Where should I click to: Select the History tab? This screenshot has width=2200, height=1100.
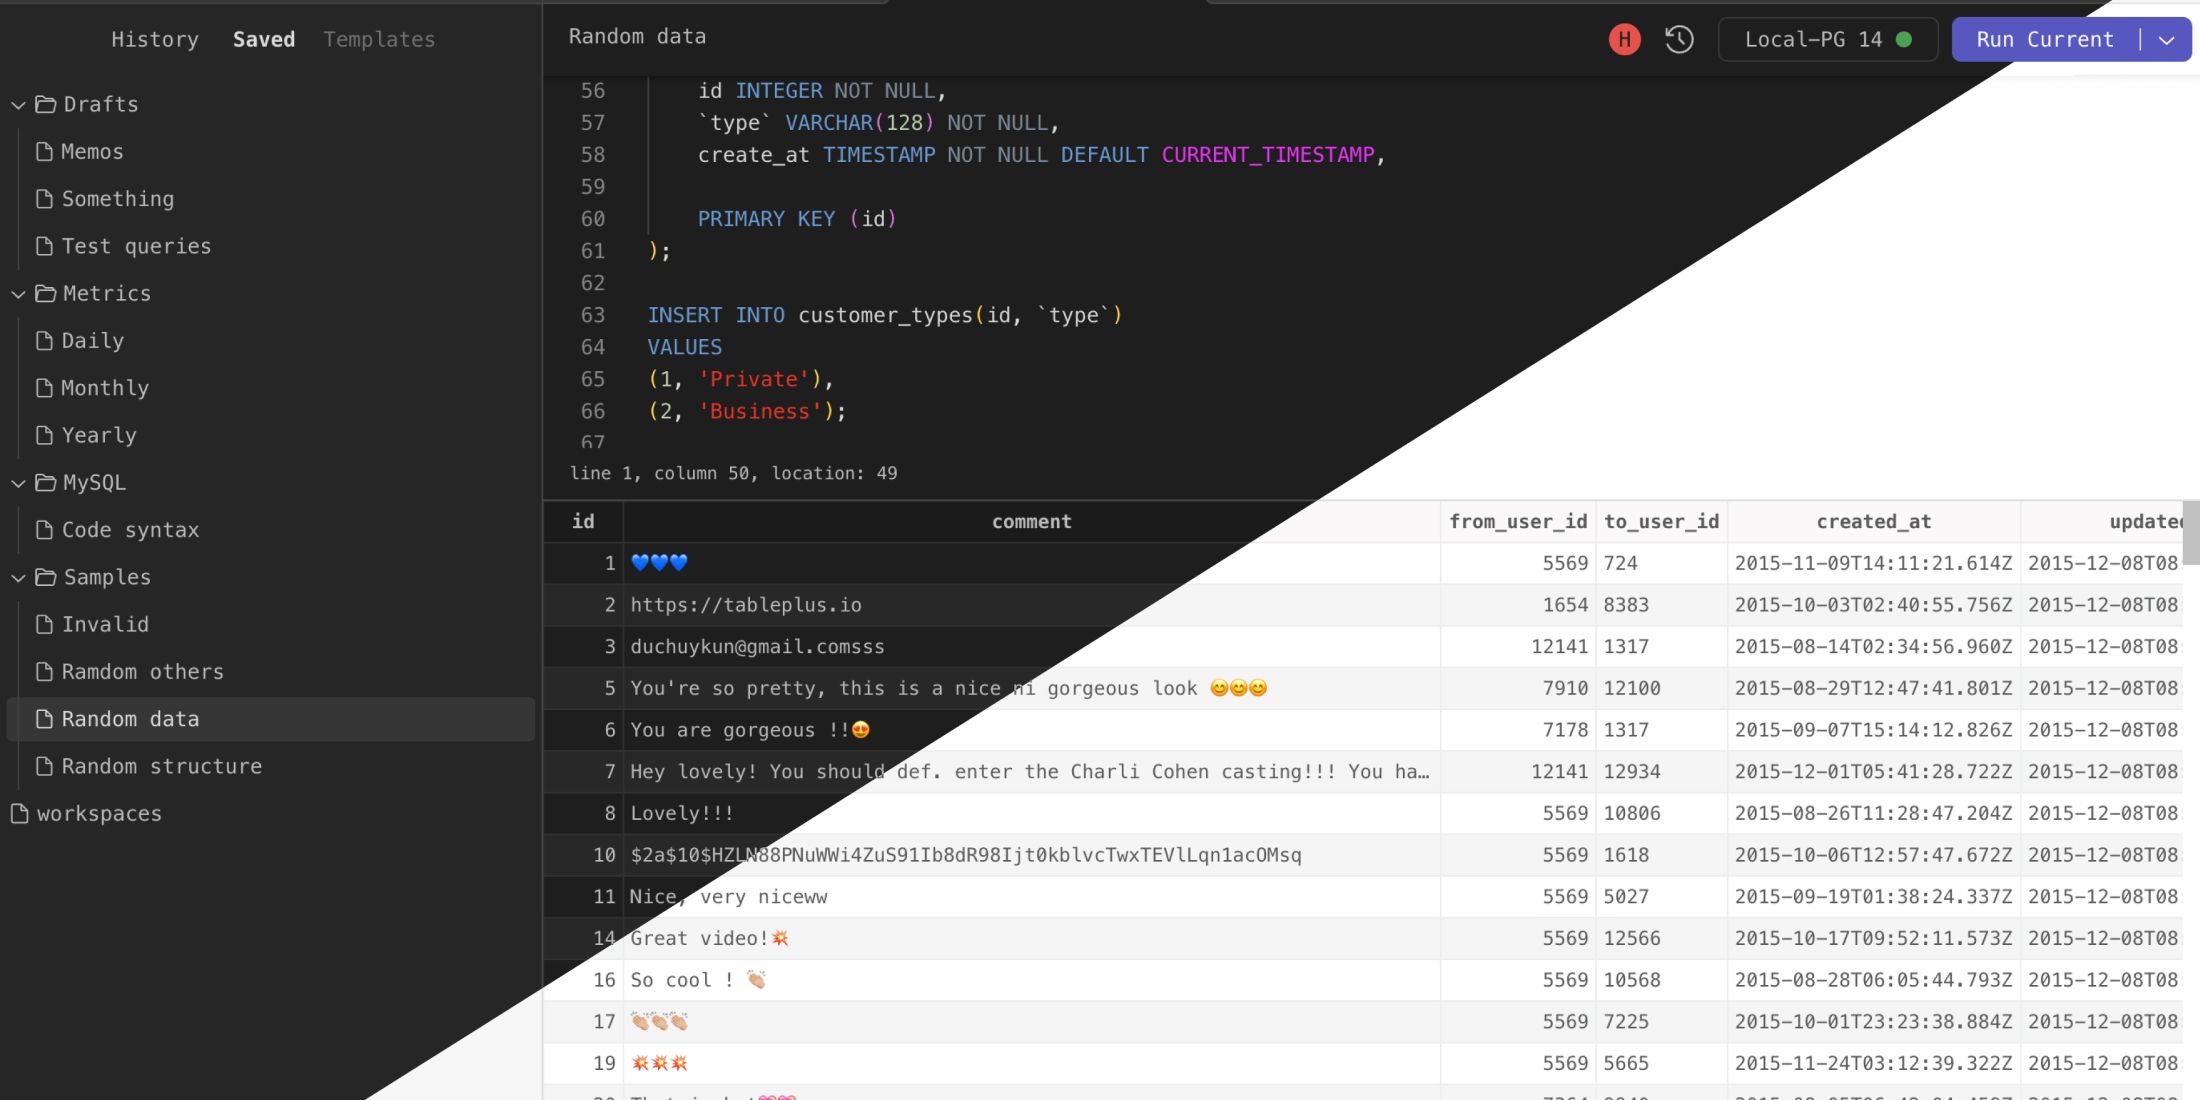point(154,39)
